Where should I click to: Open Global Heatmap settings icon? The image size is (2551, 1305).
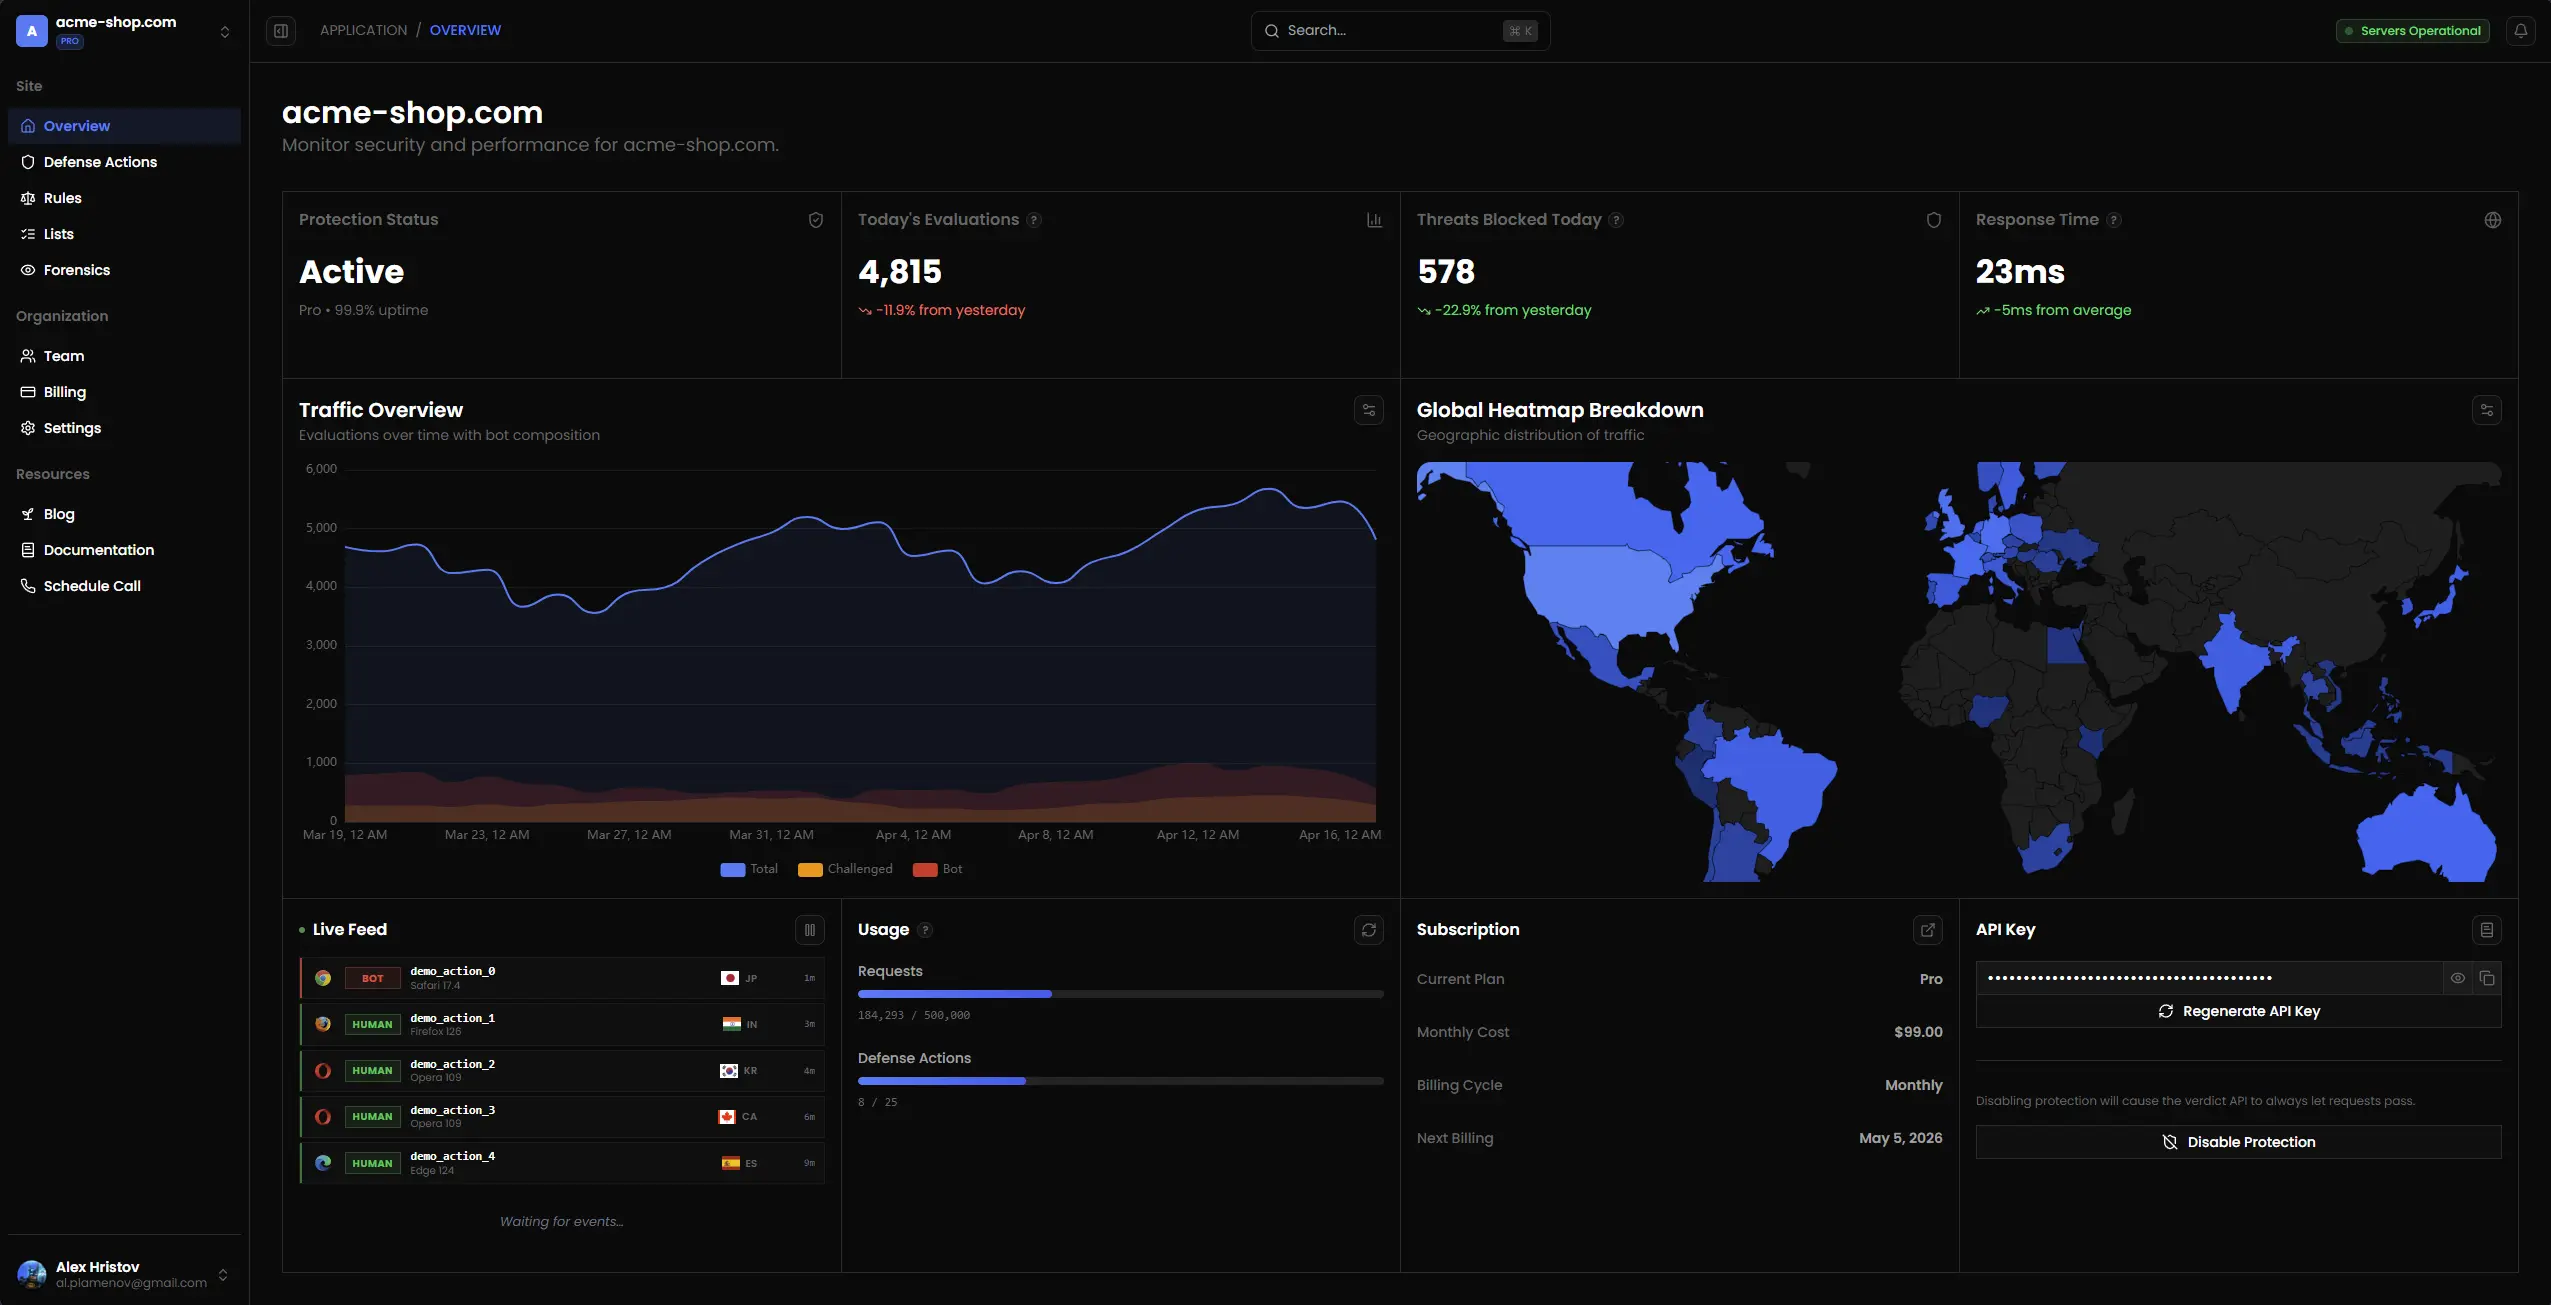(2486, 410)
